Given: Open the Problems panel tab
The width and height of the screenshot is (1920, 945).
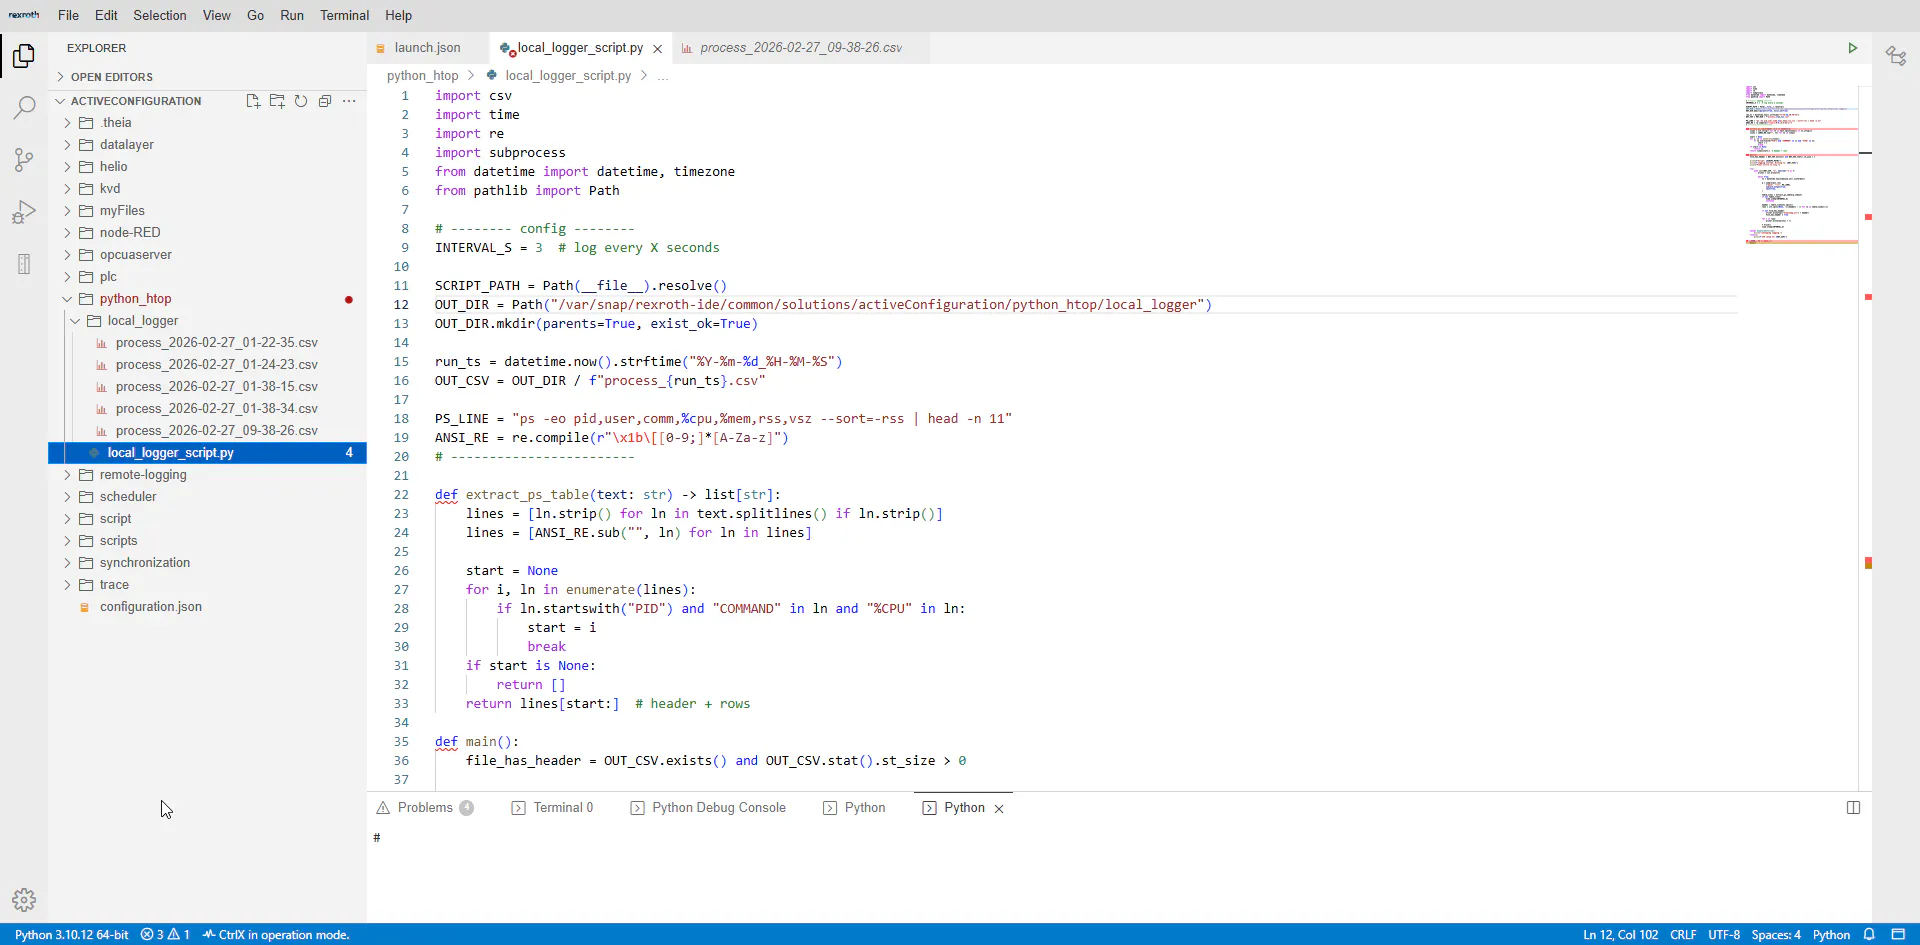Looking at the screenshot, I should click(x=425, y=808).
